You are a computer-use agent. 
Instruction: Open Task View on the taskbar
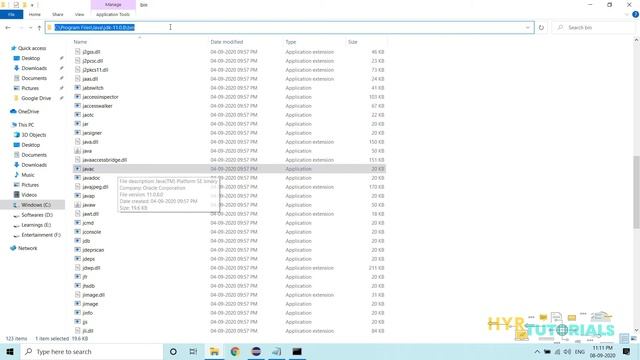coord(193,351)
